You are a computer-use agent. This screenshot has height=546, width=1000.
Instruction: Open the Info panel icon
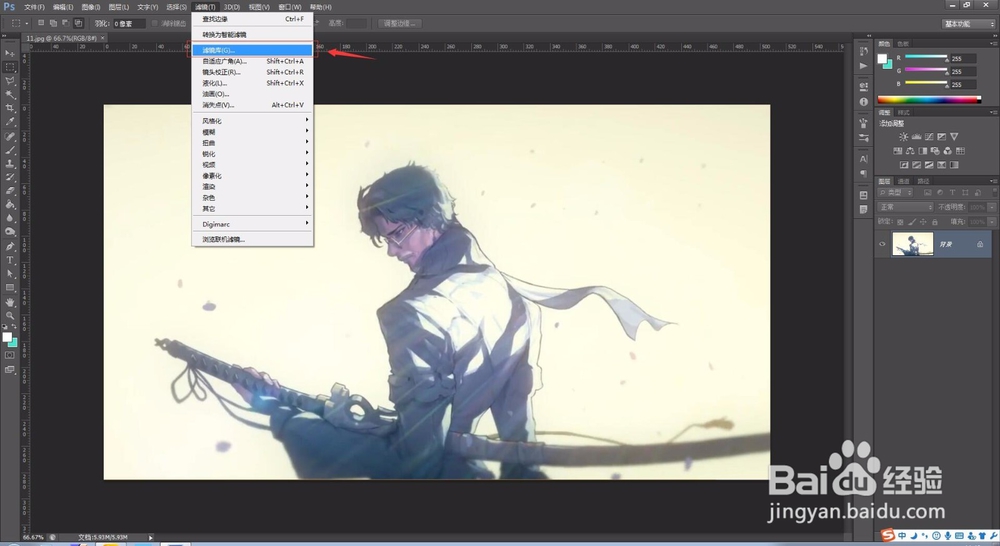point(864,101)
